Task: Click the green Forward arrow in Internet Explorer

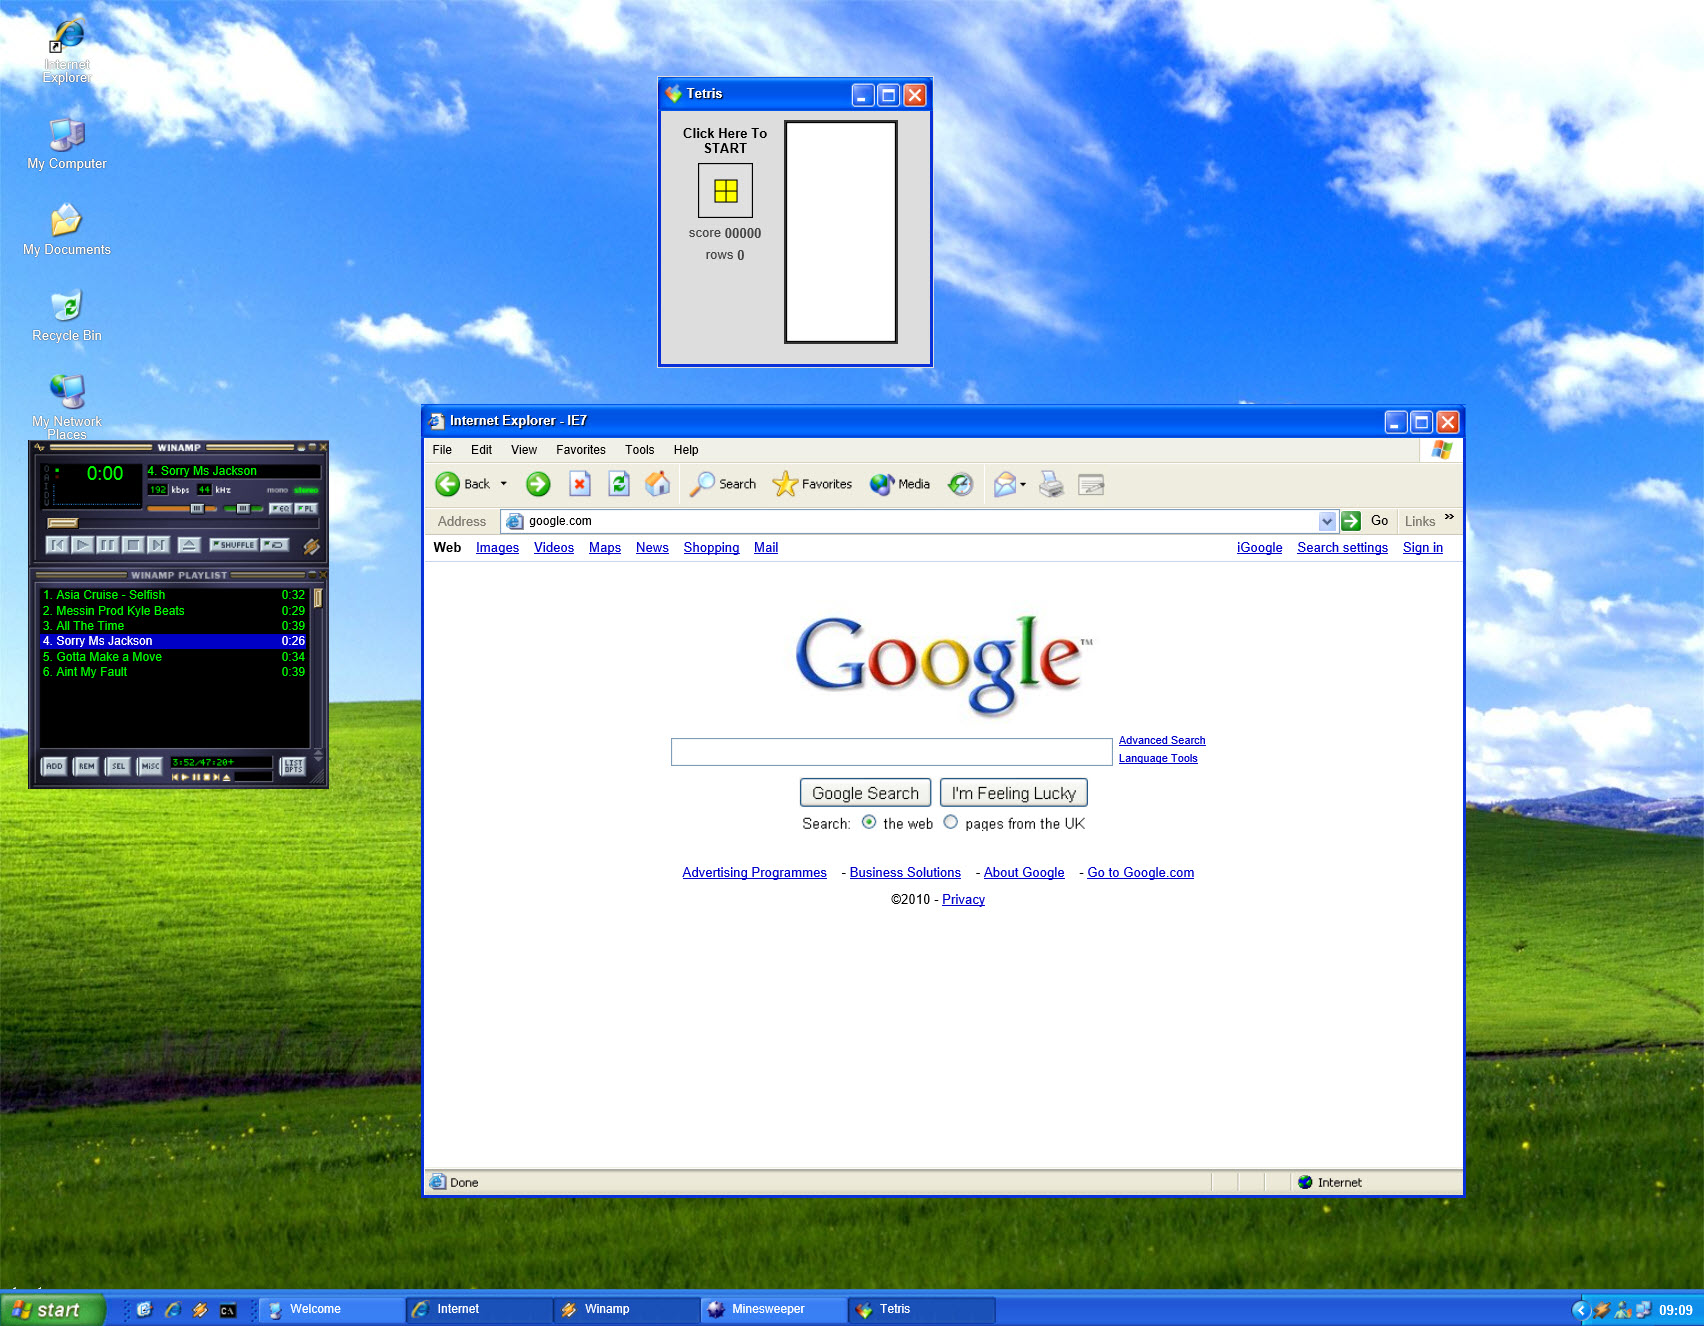Action: tap(538, 485)
